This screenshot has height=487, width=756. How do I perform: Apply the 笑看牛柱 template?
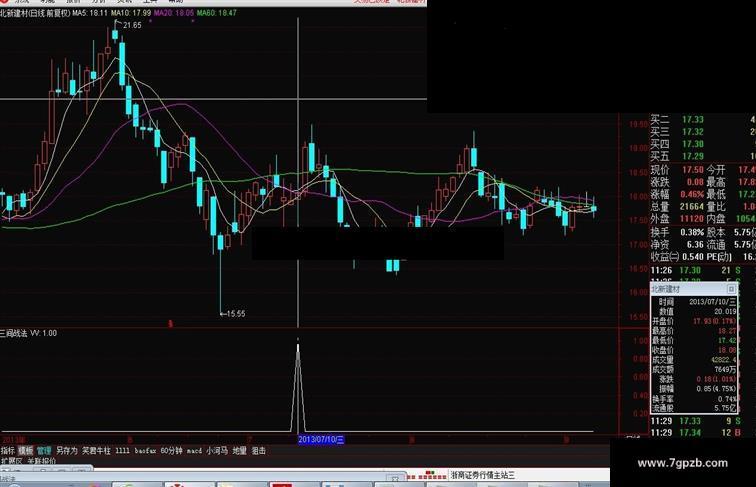point(96,450)
